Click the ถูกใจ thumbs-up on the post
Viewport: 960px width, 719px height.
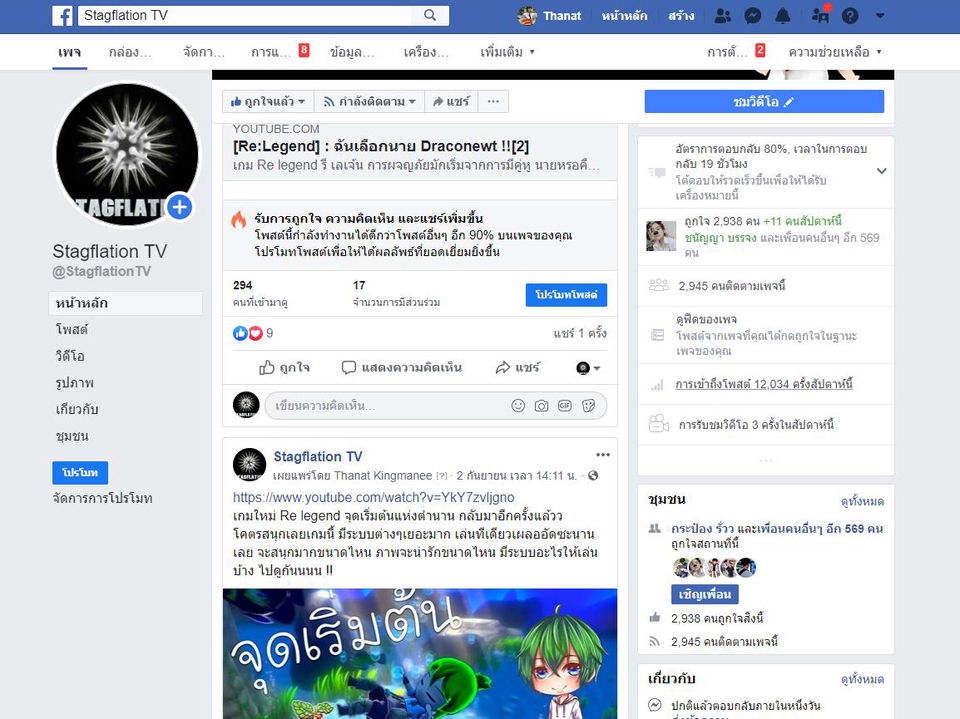tap(284, 367)
